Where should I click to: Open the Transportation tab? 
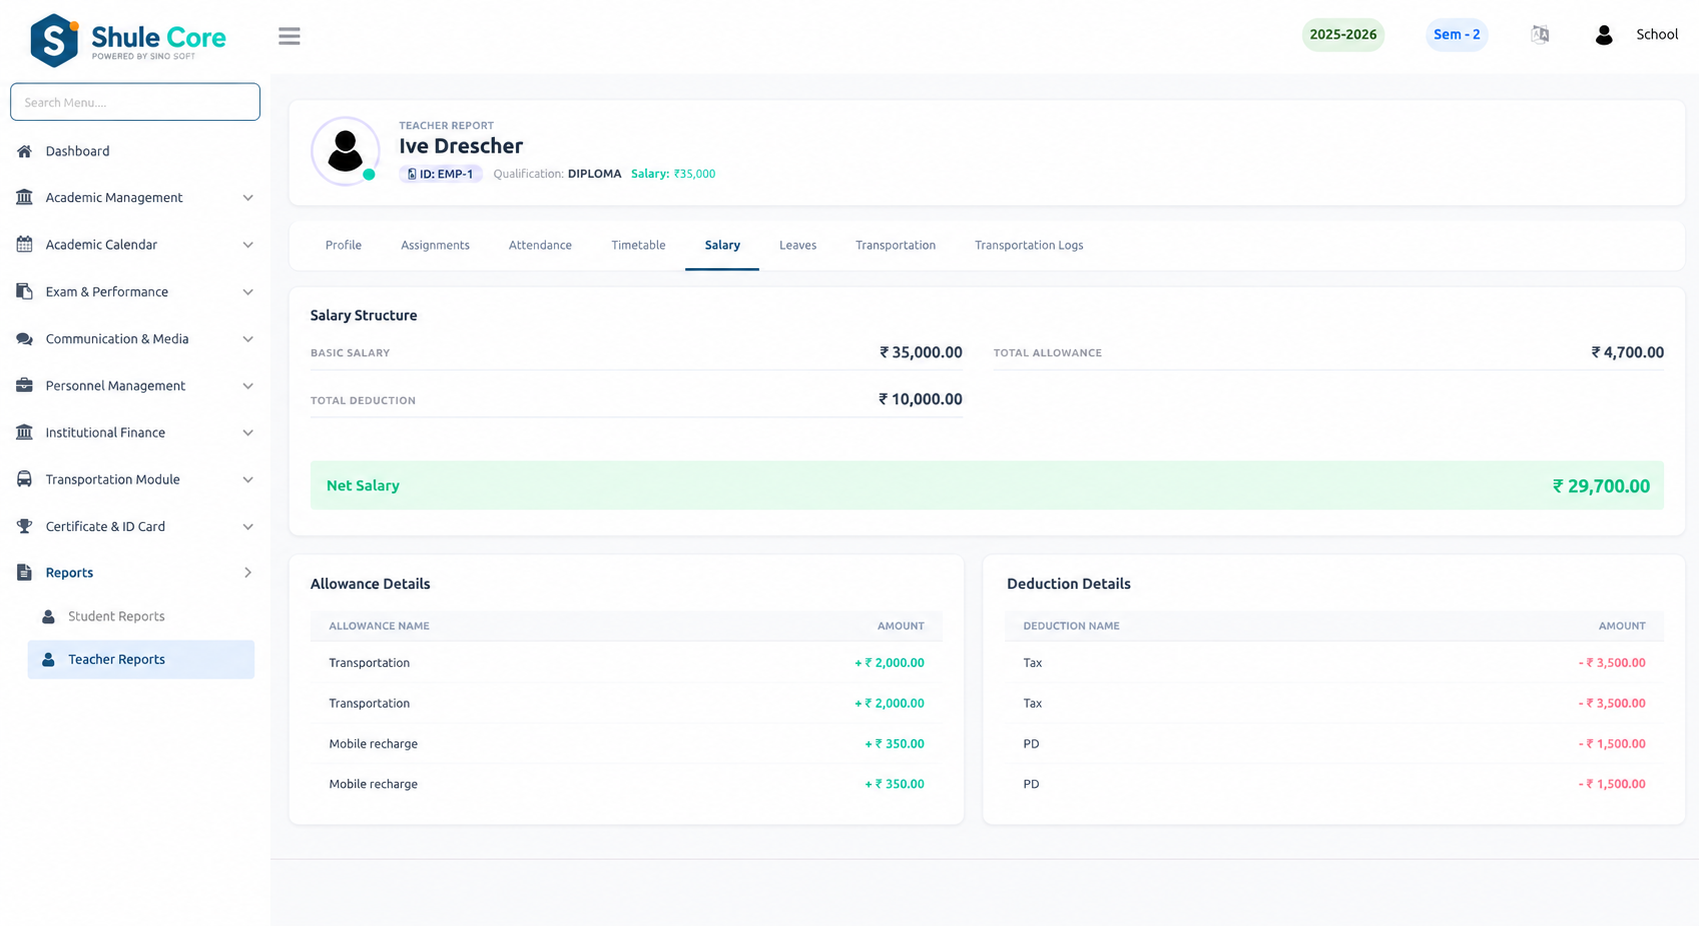click(x=896, y=245)
